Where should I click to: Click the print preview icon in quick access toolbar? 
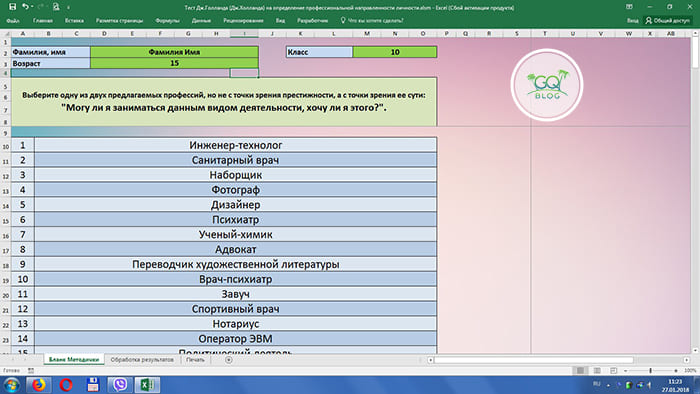click(56, 7)
